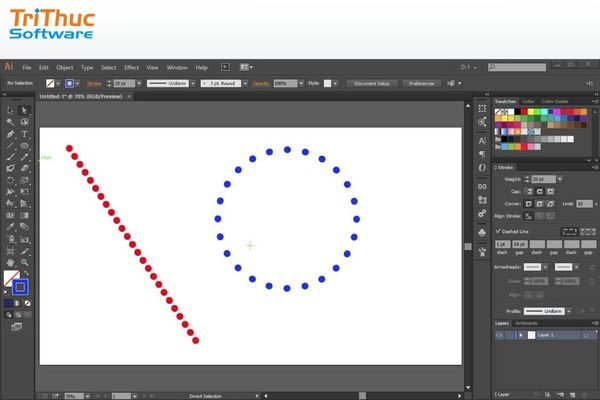Select the Pen tool
Viewport: 600px width, 400px height.
pos(10,134)
